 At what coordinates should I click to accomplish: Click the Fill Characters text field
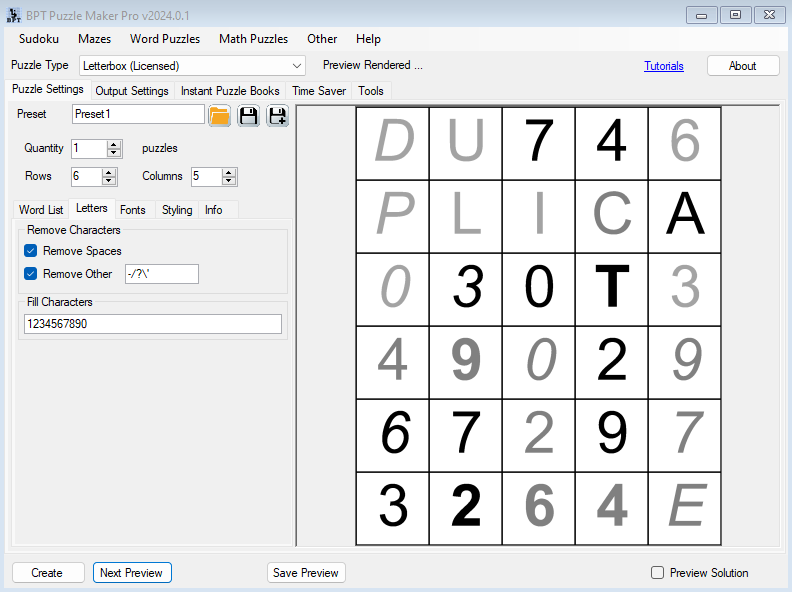153,324
